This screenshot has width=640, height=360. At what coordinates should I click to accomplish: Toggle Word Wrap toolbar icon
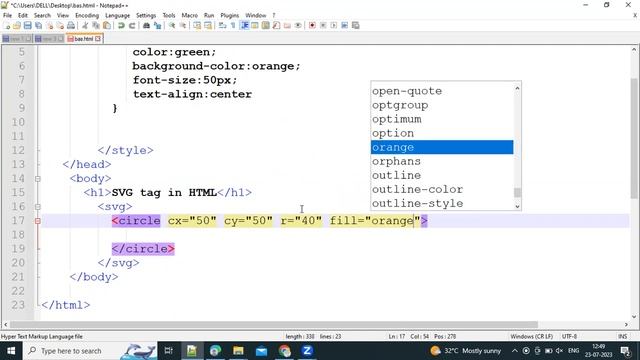pyautogui.click(x=222, y=25)
